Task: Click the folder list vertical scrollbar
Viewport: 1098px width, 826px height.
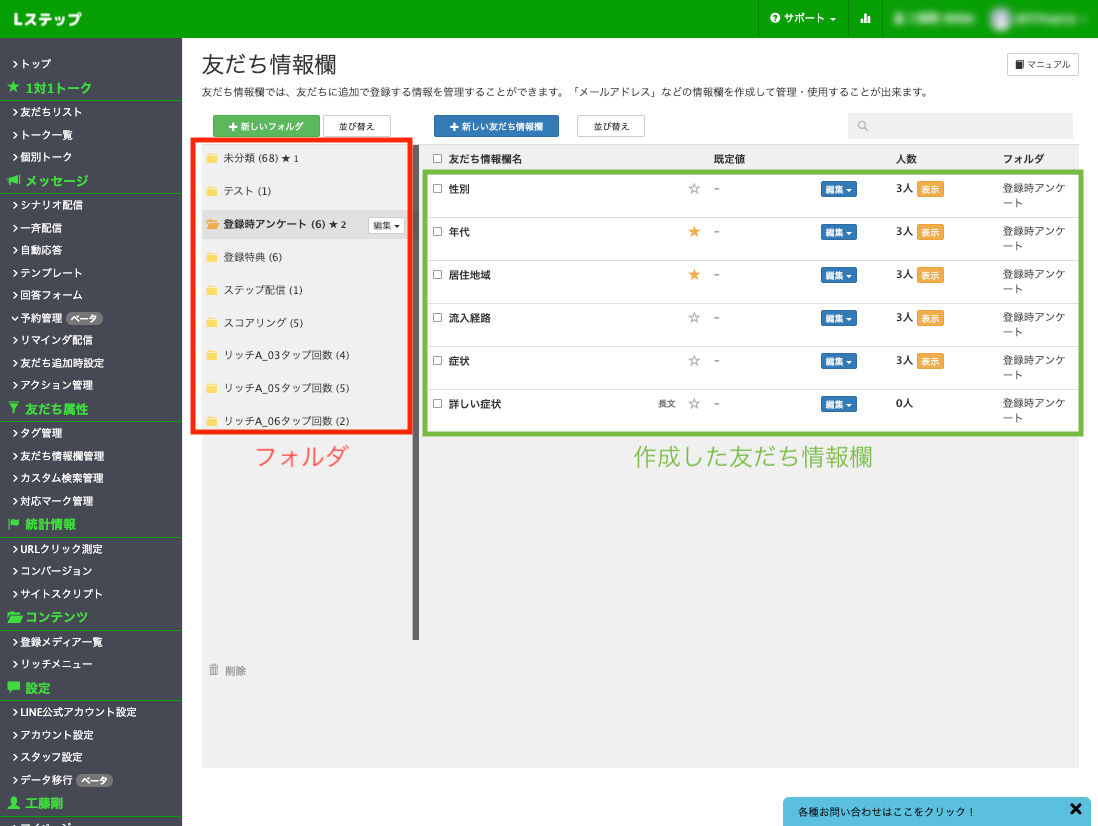Action: point(416,400)
